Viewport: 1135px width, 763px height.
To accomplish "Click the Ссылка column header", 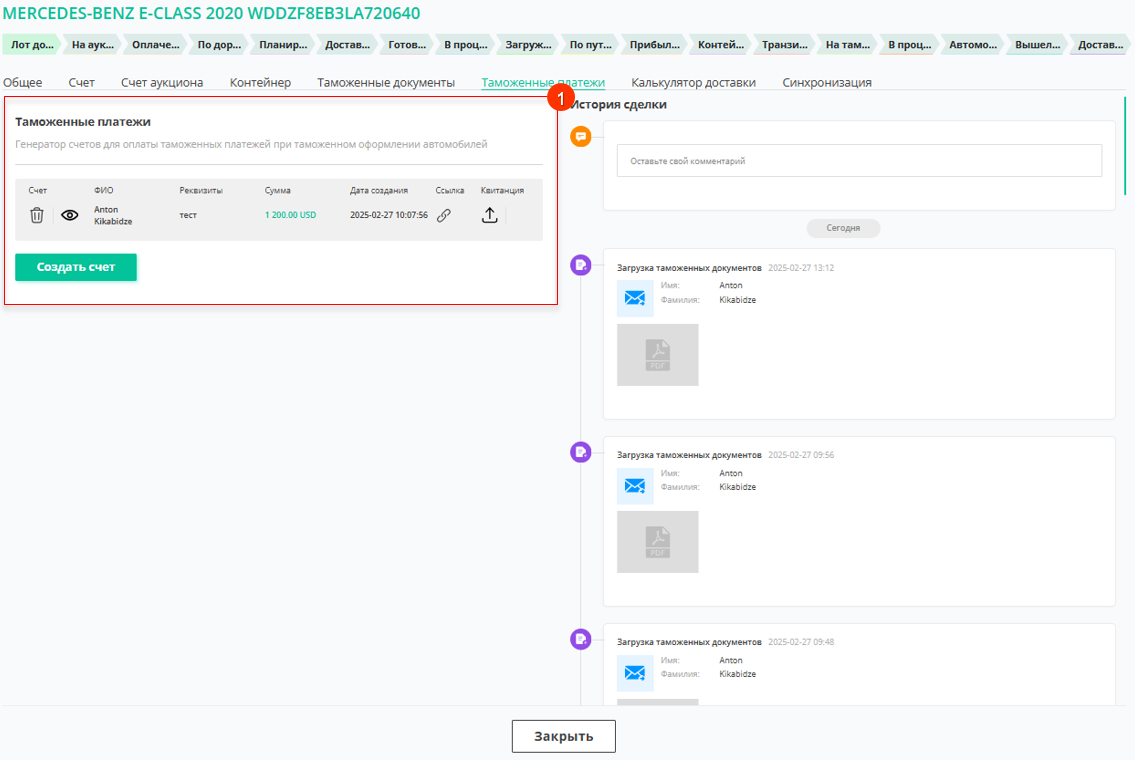I will (450, 190).
